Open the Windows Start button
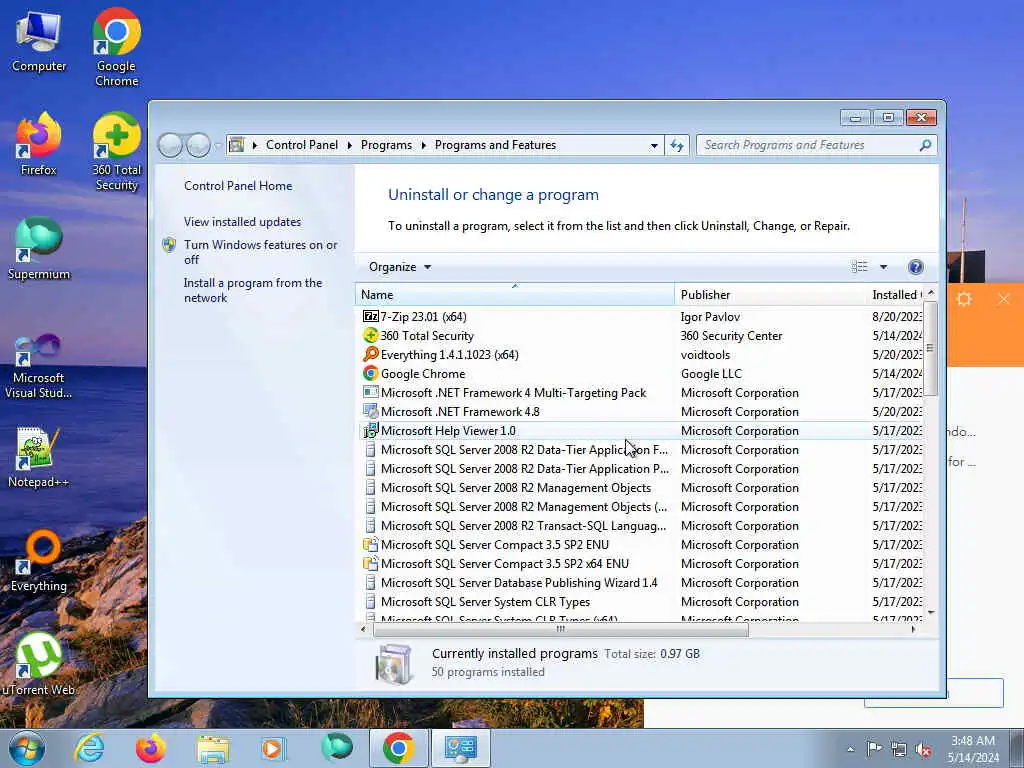This screenshot has height=768, width=1024. tap(26, 748)
